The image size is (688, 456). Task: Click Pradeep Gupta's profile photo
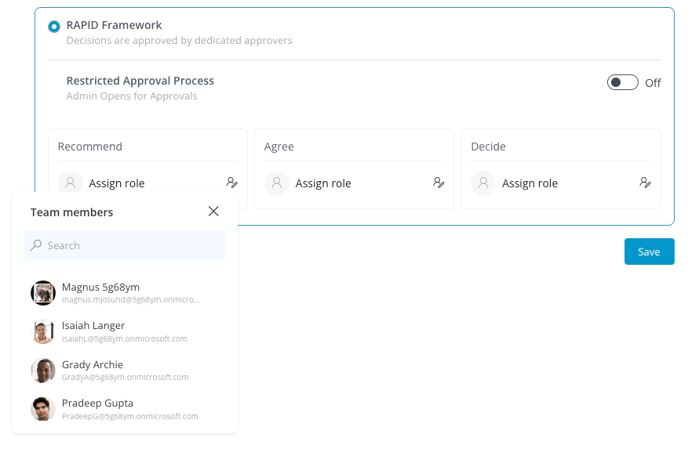pyautogui.click(x=43, y=409)
